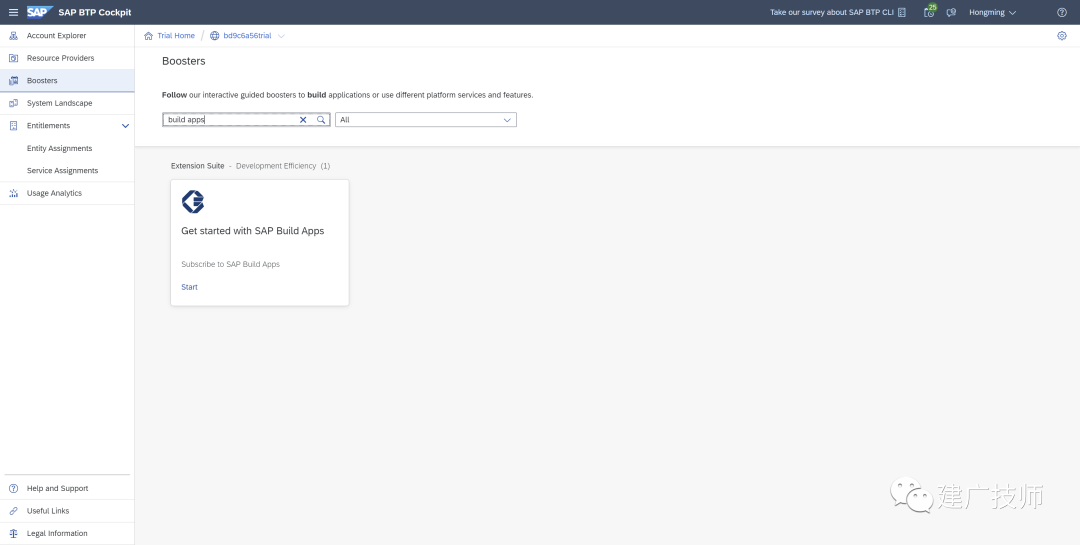Open the Entitlements menu item

tap(48, 126)
